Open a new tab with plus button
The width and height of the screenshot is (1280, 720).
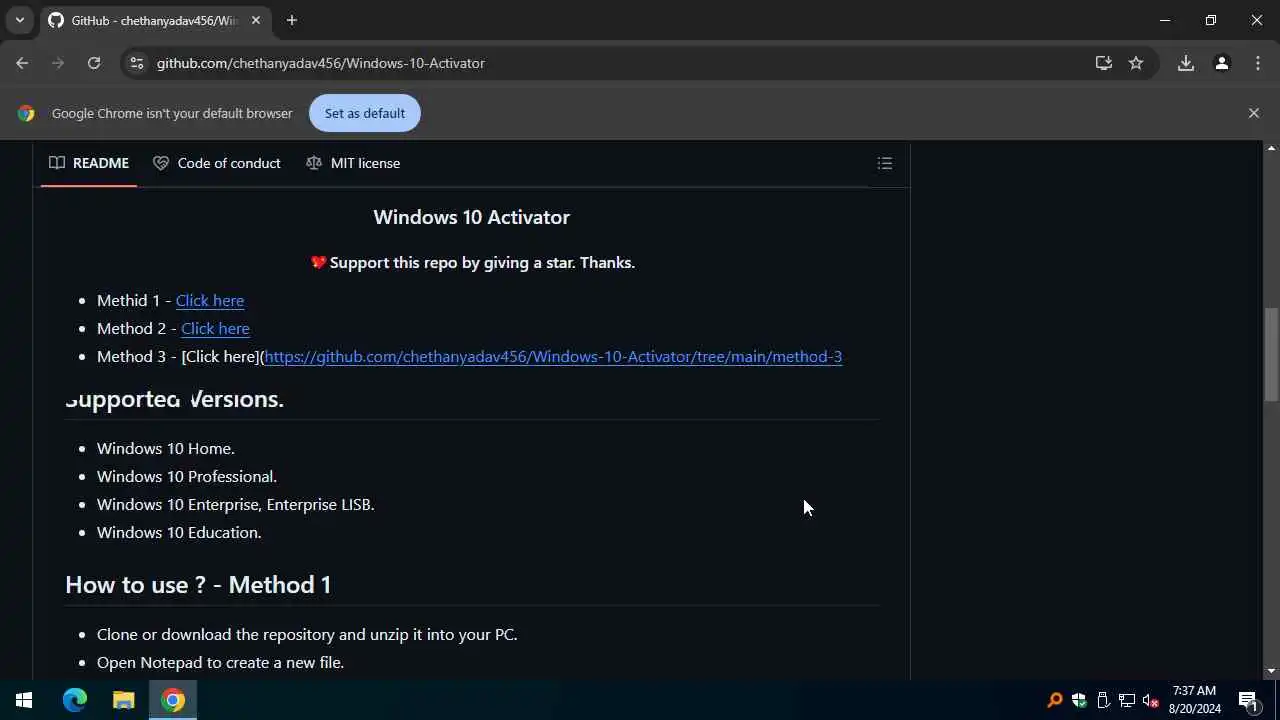(292, 20)
